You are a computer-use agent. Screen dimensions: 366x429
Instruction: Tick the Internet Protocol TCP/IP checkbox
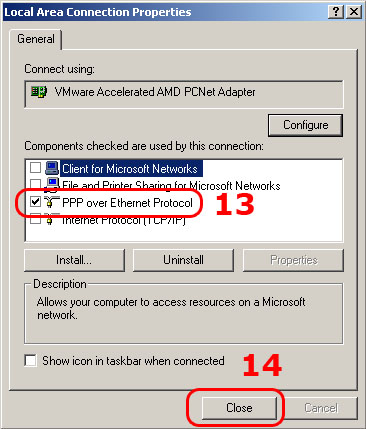[35, 219]
